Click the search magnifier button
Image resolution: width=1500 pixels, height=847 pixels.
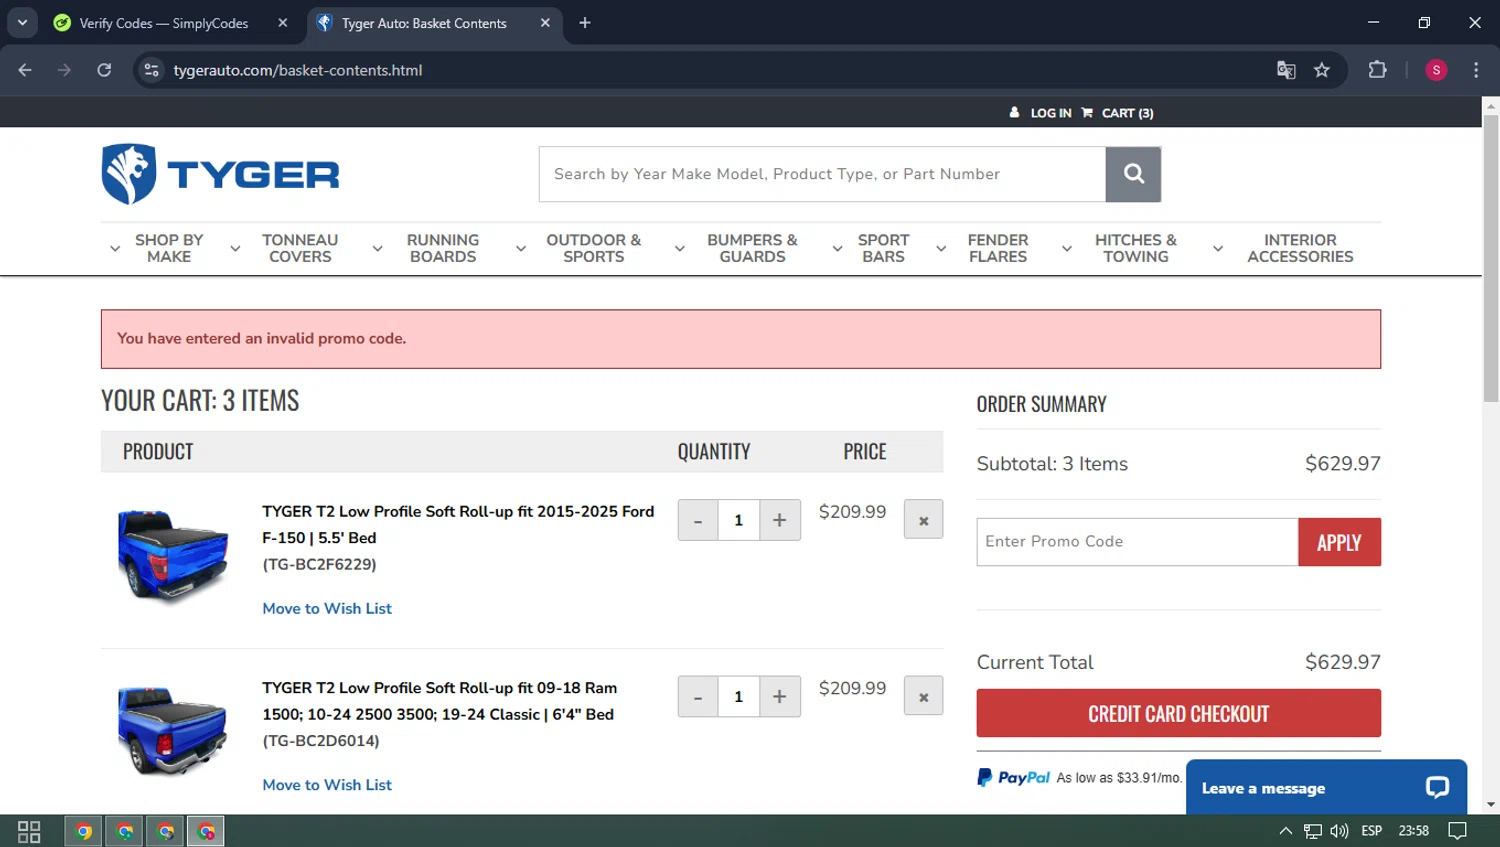point(1133,174)
